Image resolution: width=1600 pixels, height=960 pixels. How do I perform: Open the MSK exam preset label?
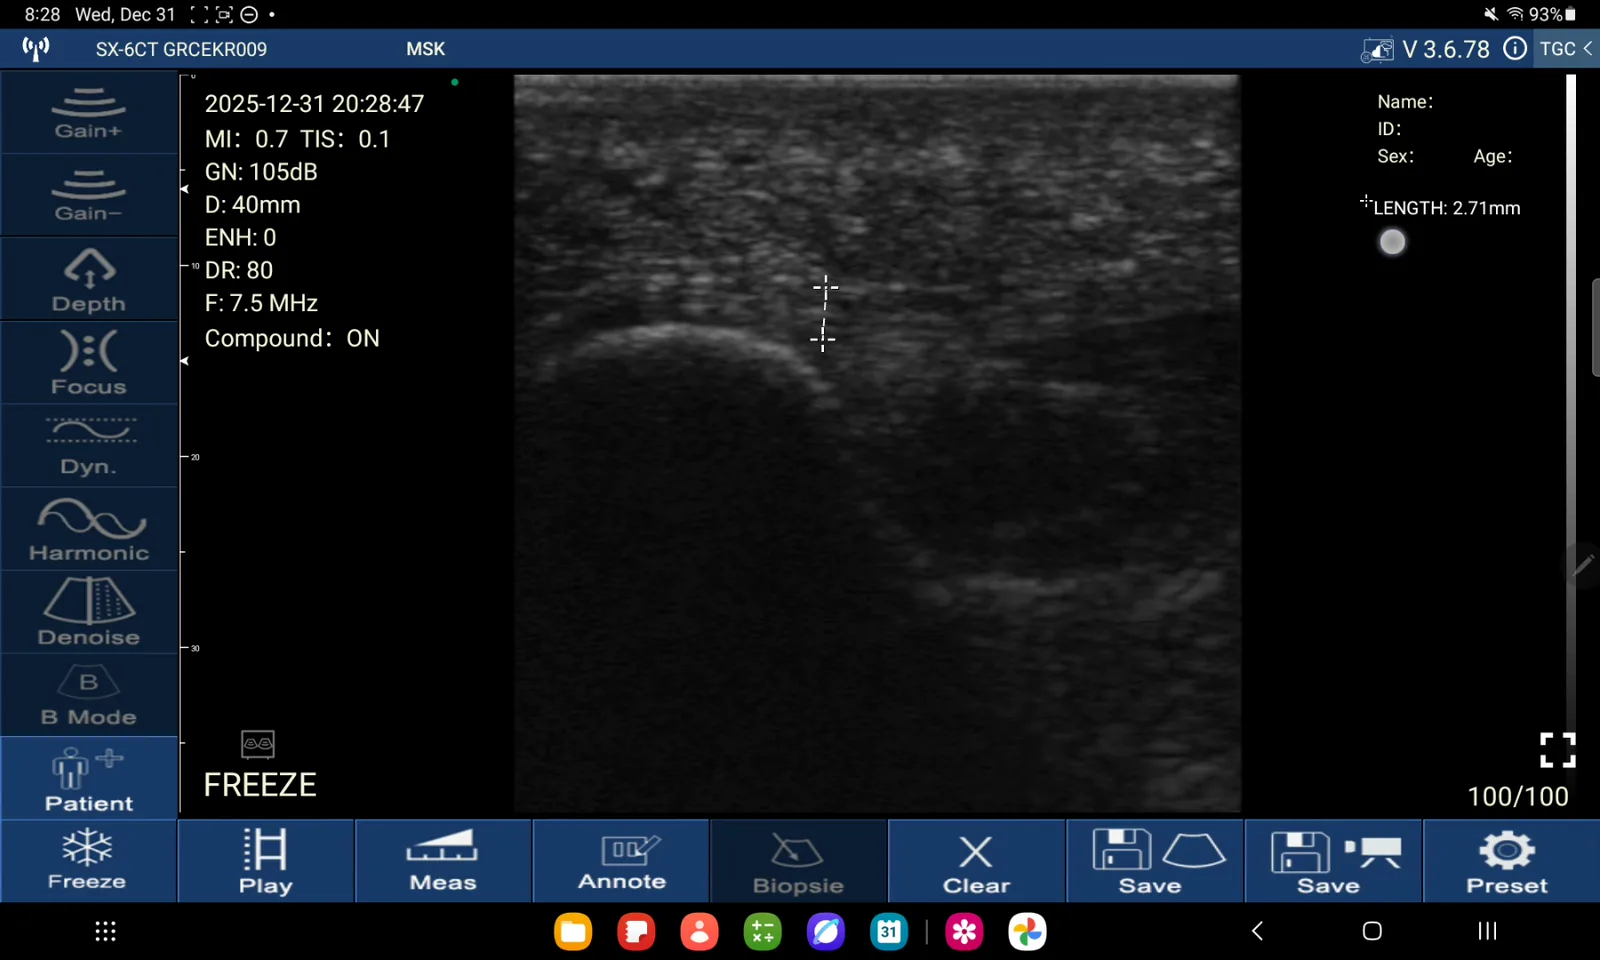[x=425, y=49]
